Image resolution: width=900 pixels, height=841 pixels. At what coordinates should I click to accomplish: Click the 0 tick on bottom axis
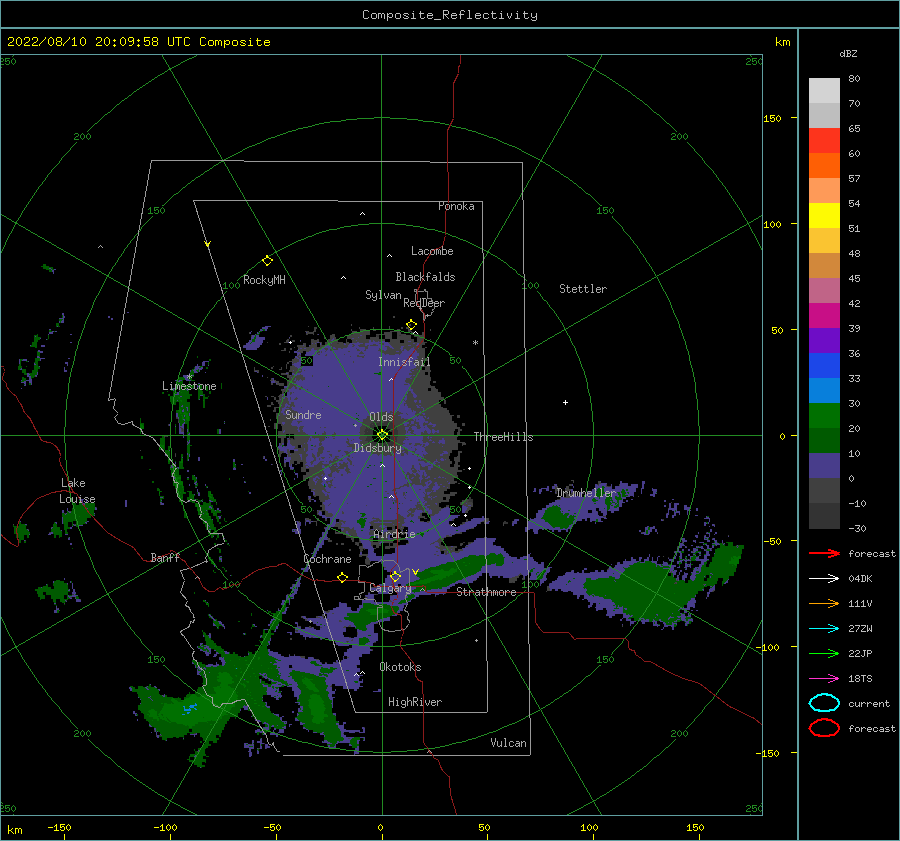click(381, 828)
